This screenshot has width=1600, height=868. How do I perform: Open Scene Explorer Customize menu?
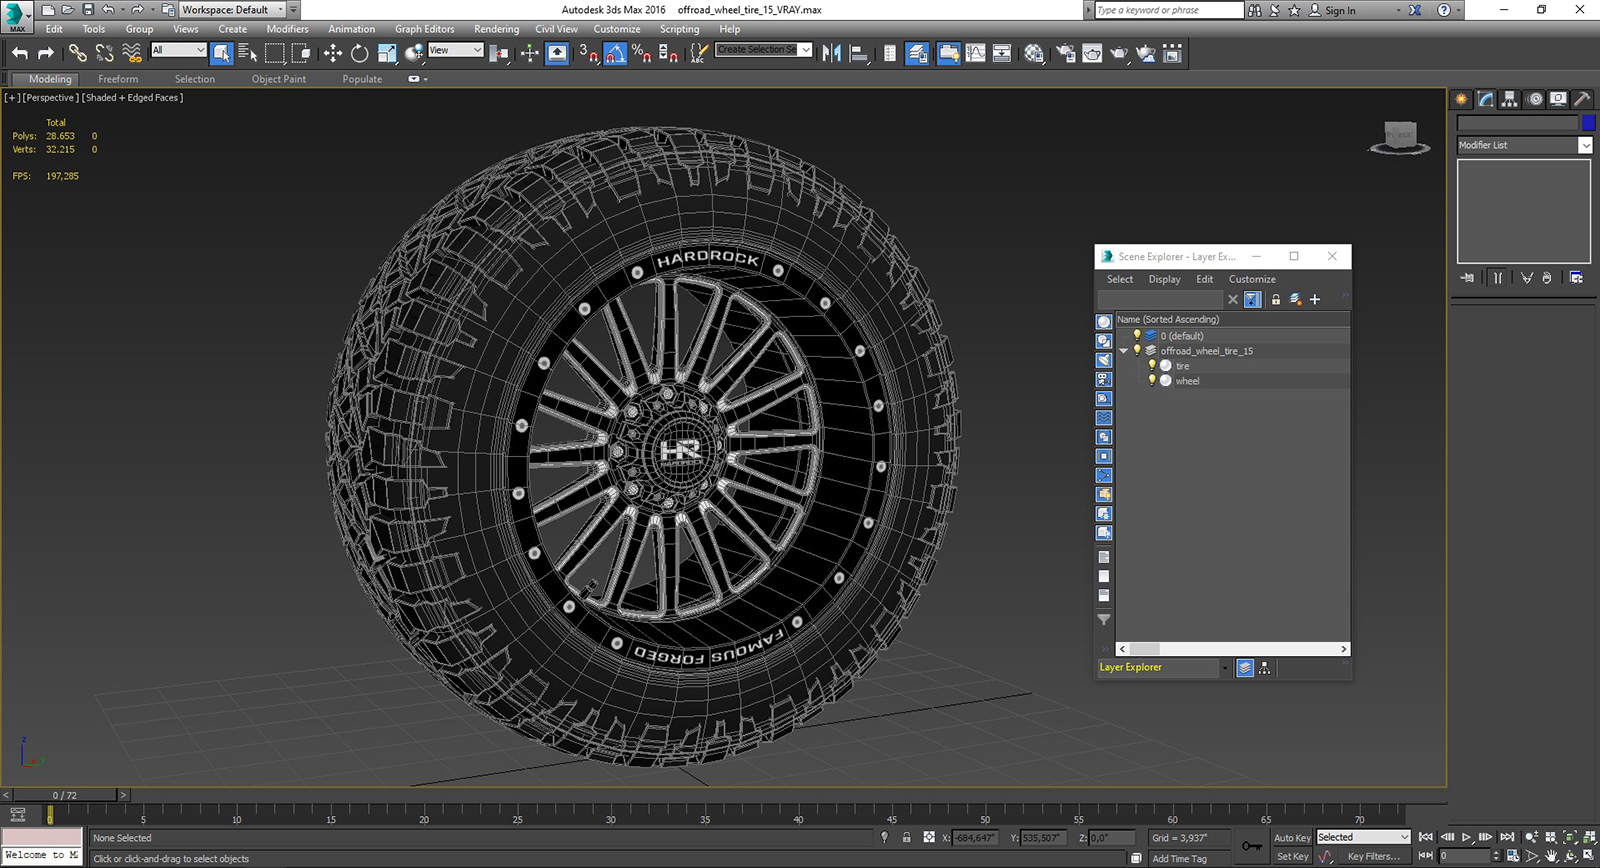click(1252, 279)
